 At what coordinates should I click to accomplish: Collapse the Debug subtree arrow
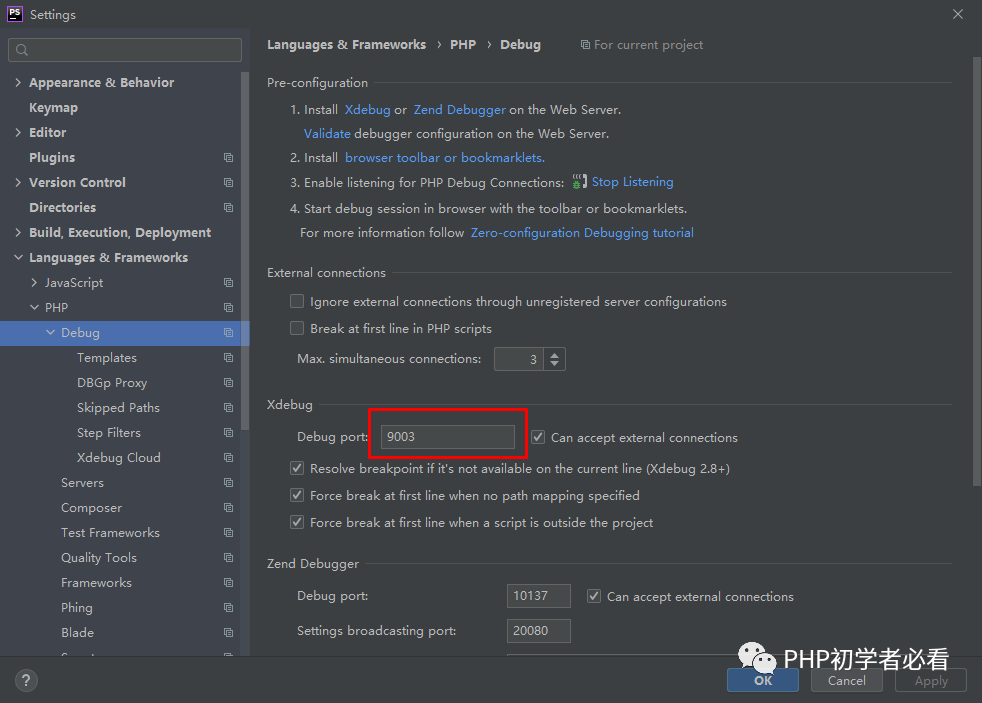[x=51, y=333]
